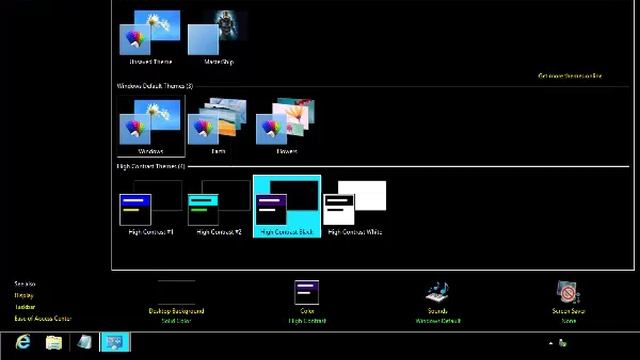Open Screen Saver settings icon

(x=568, y=292)
